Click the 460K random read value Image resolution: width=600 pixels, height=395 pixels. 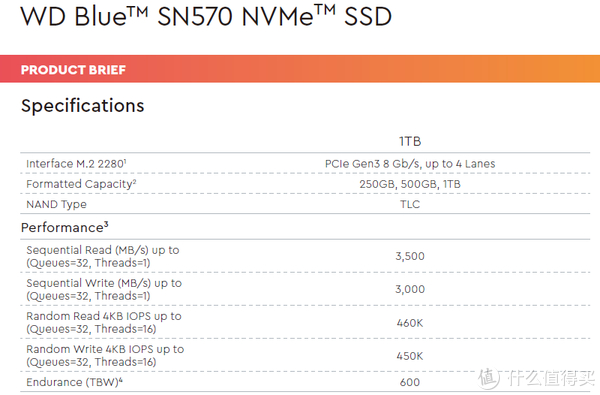[410, 323]
